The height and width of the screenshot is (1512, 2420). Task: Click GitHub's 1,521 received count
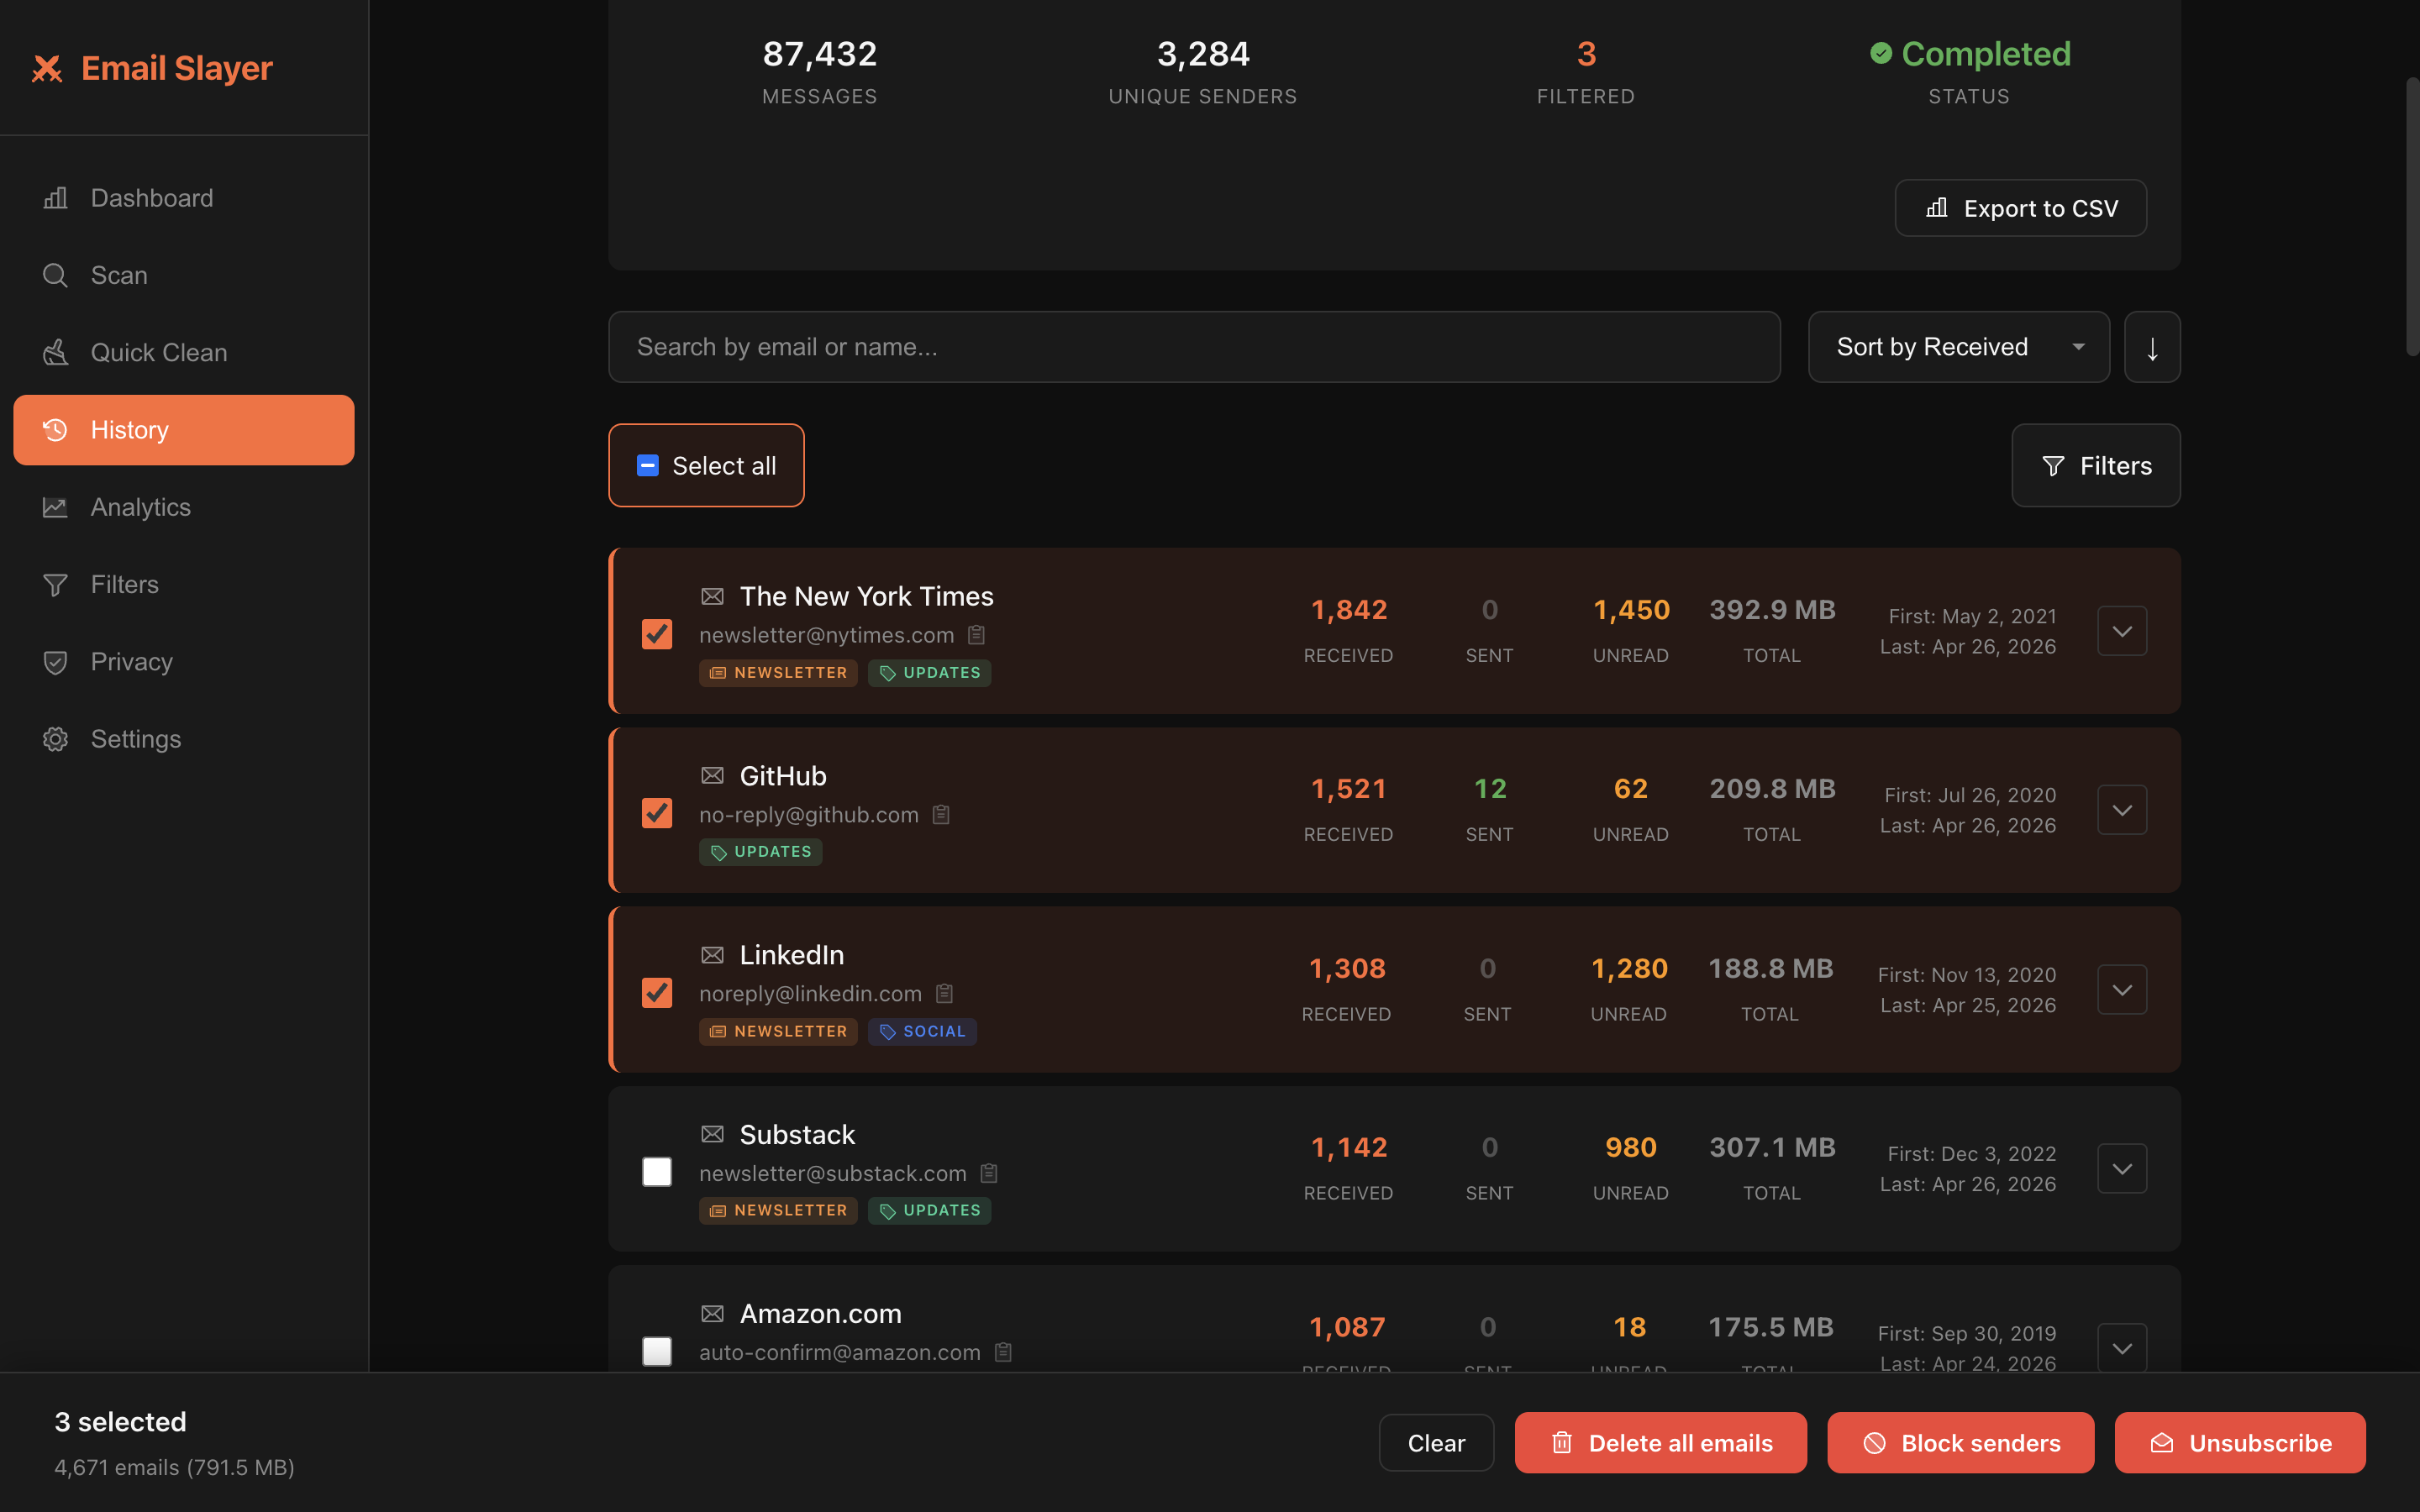point(1348,789)
